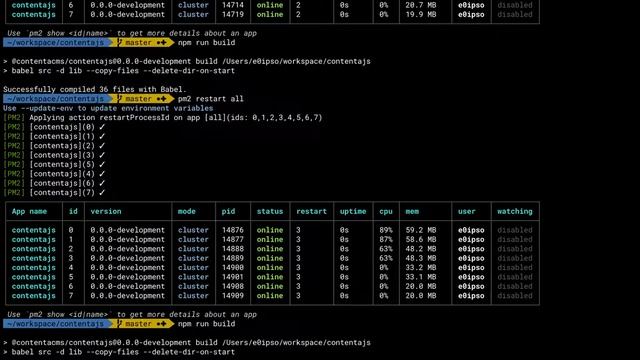
Task: Click the 'App name' column header
Action: point(29,211)
